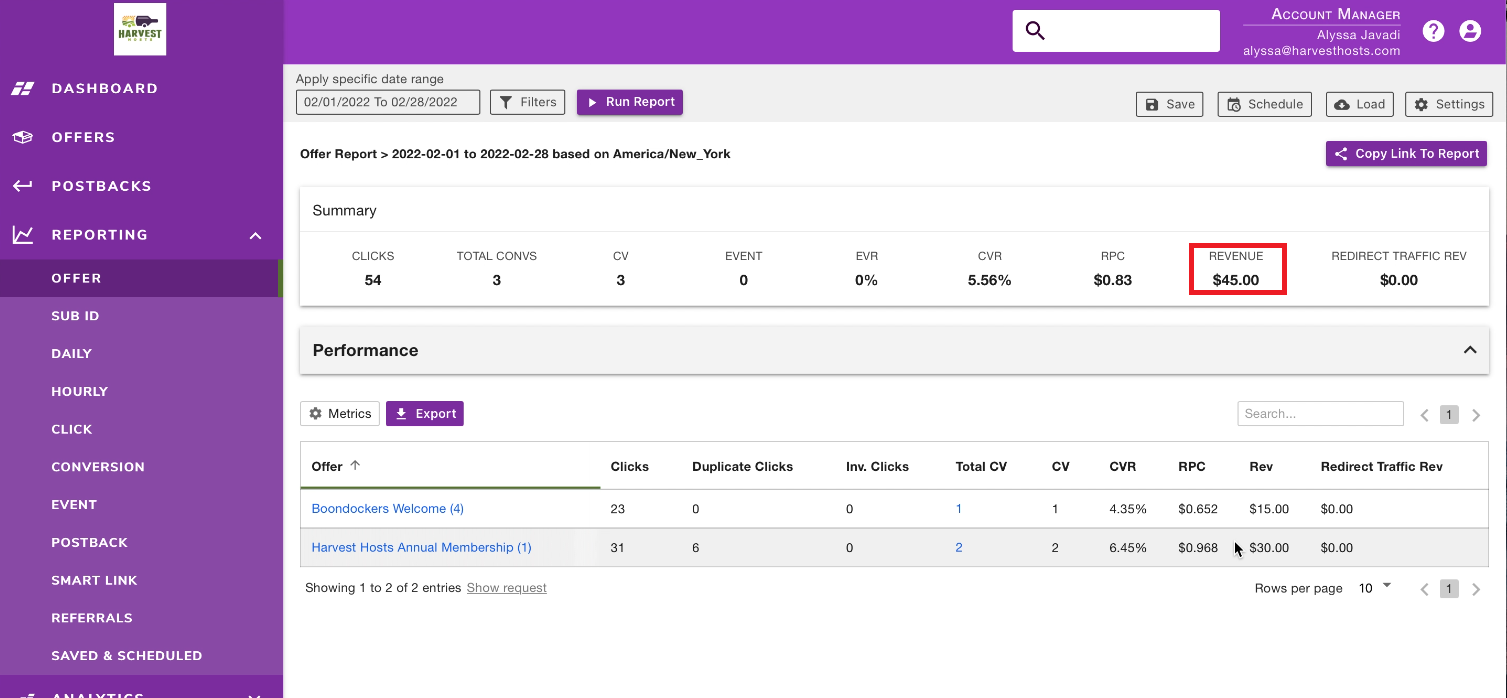This screenshot has width=1507, height=698.
Task: Click the Schedule button
Action: [x=1265, y=104]
